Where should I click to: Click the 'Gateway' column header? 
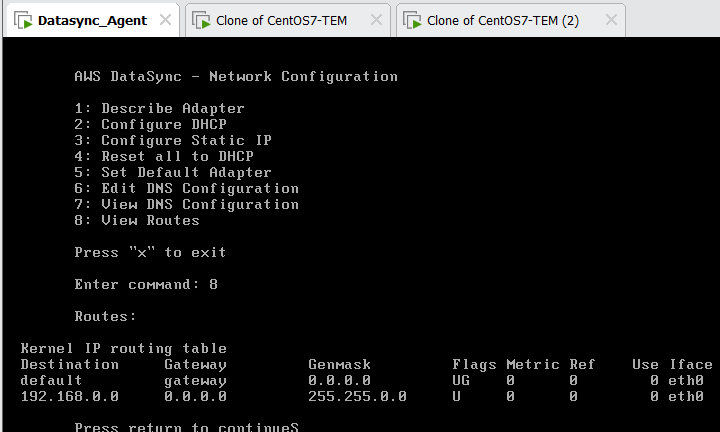(196, 365)
